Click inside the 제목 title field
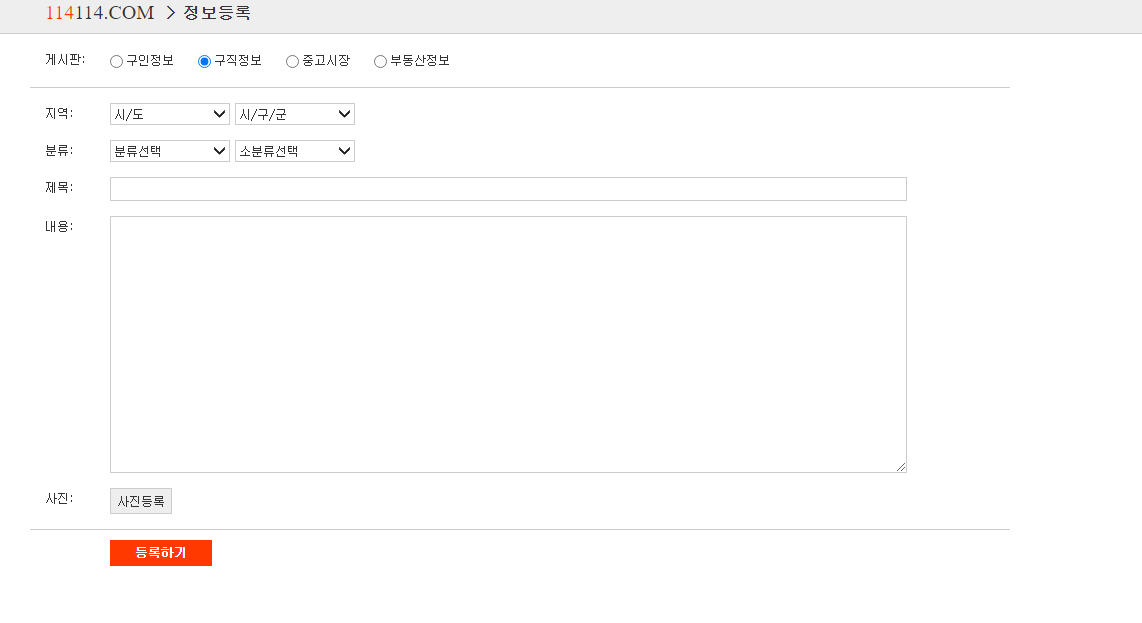 click(508, 188)
